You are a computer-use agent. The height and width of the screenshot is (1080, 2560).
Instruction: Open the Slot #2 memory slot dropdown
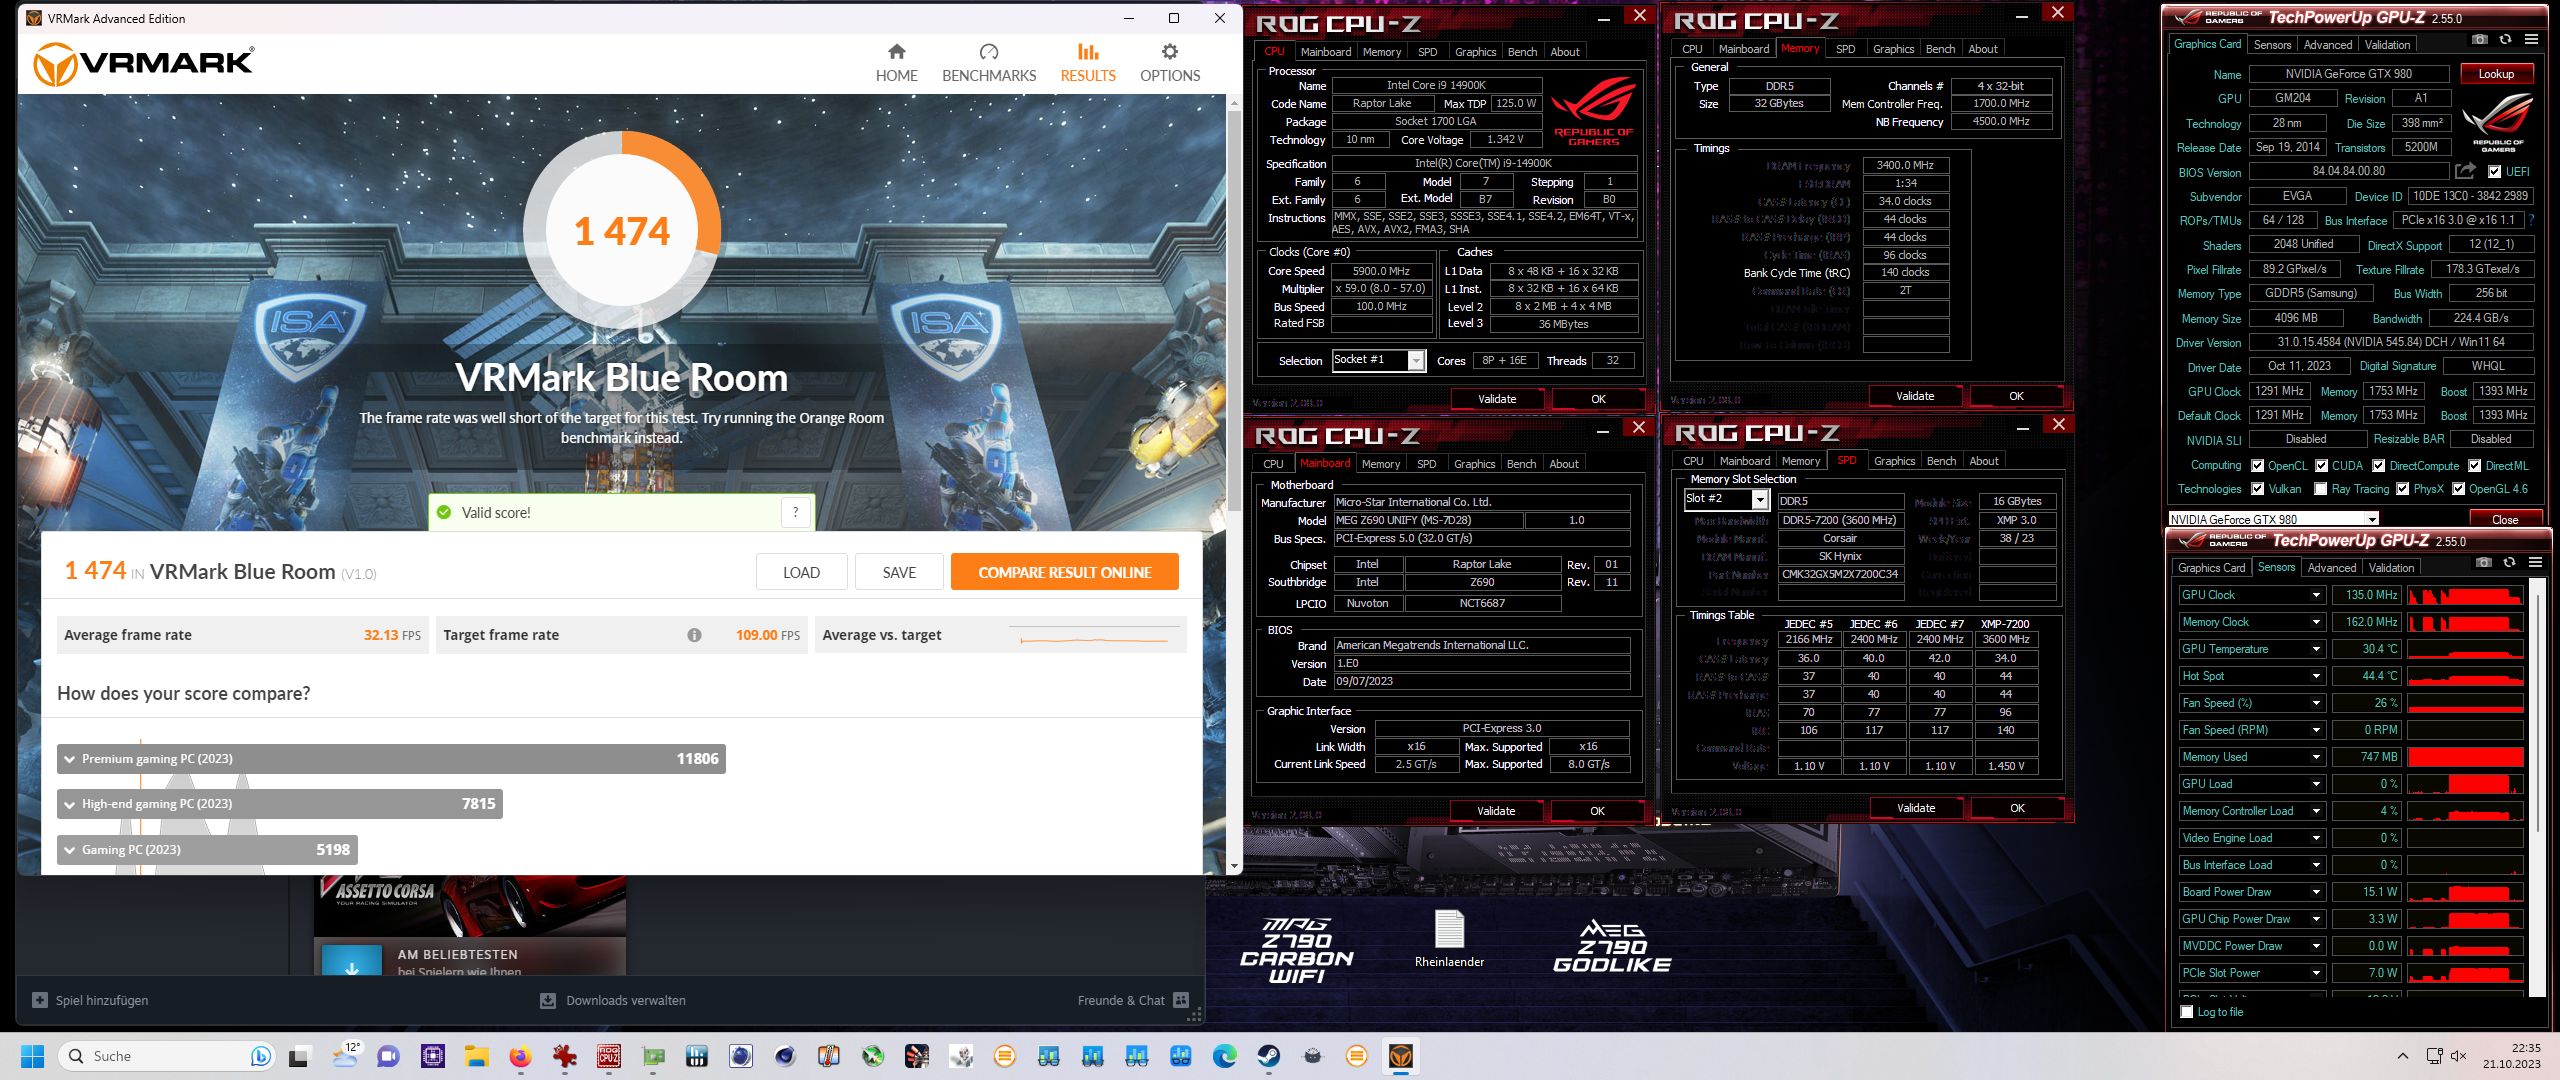1760,499
